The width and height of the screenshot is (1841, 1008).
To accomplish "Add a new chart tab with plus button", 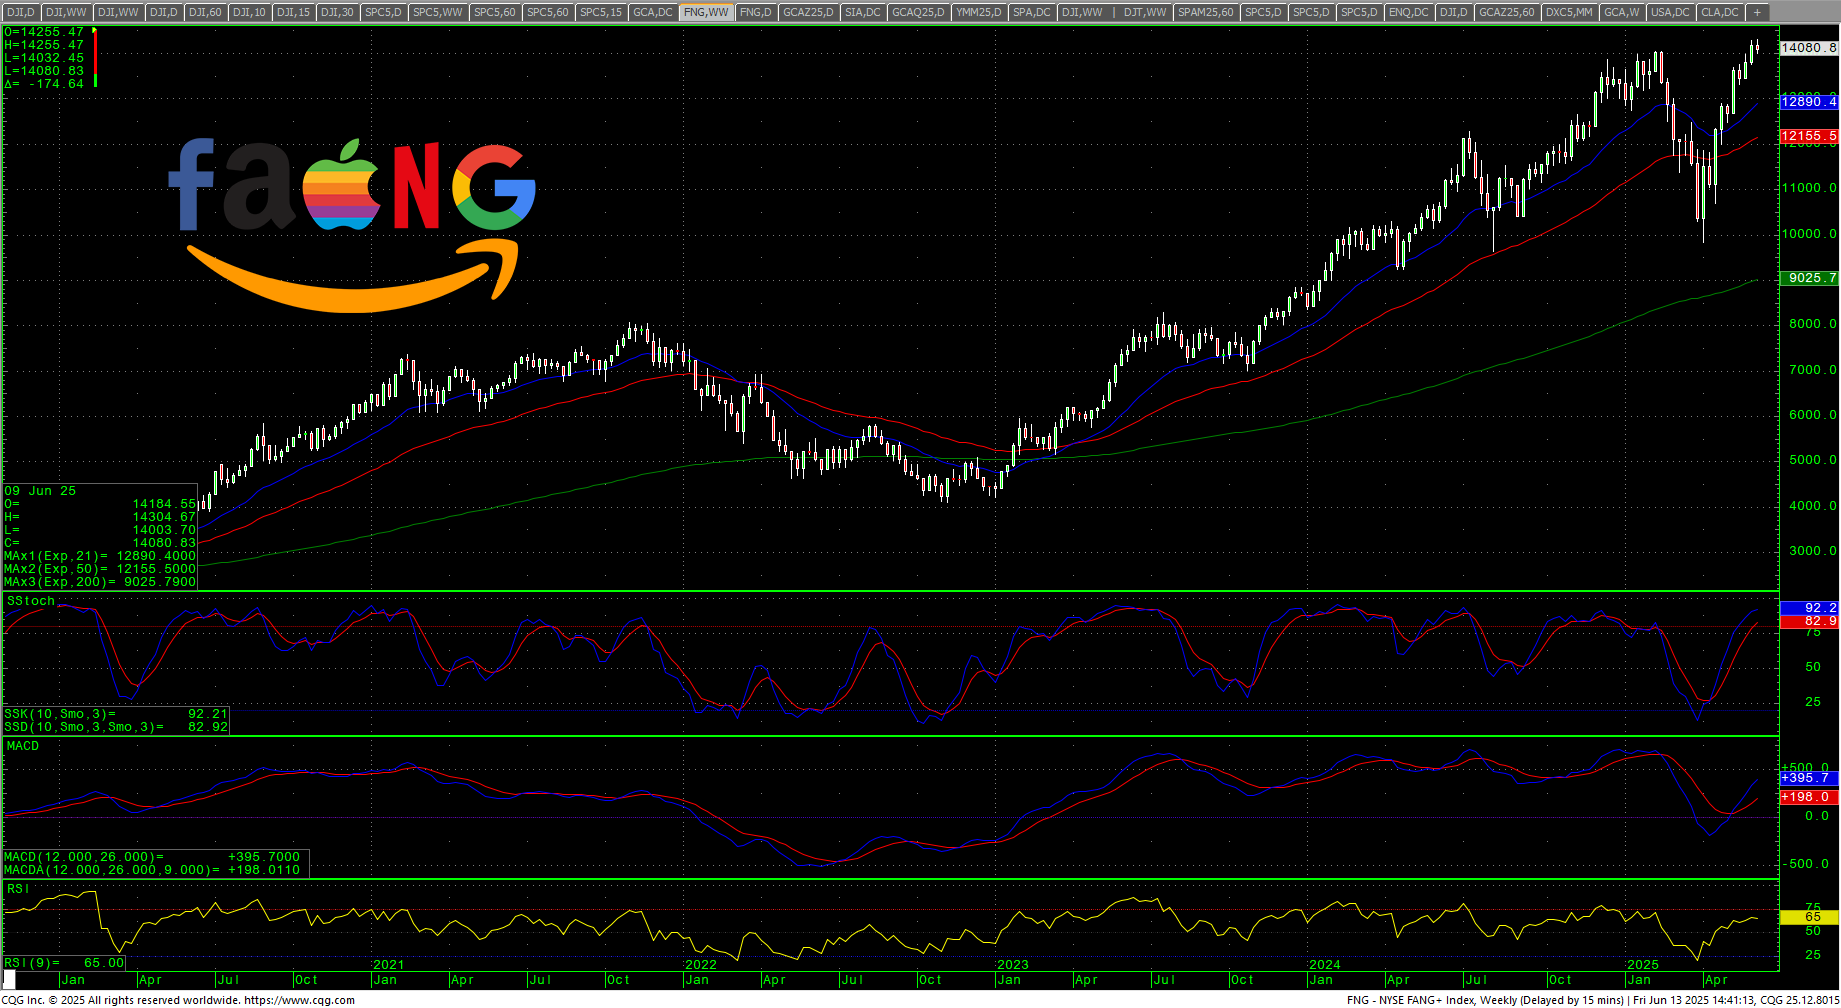I will [x=1757, y=12].
